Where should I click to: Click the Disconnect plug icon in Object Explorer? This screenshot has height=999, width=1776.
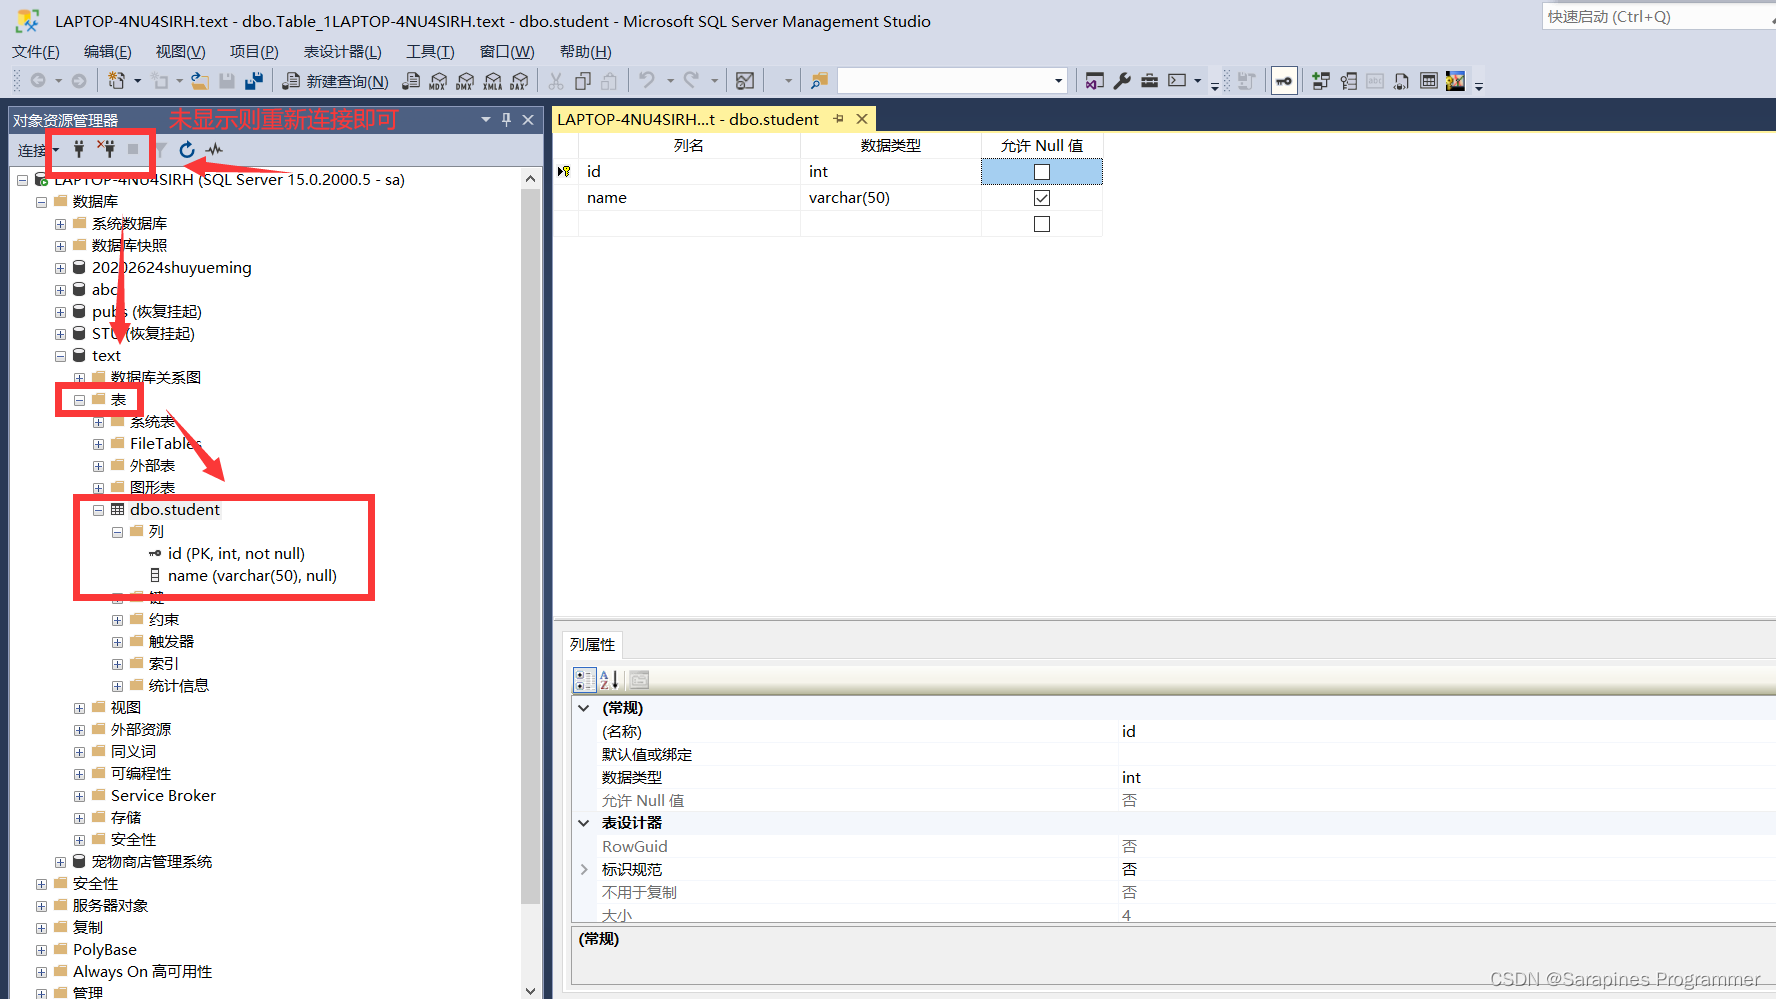106,149
